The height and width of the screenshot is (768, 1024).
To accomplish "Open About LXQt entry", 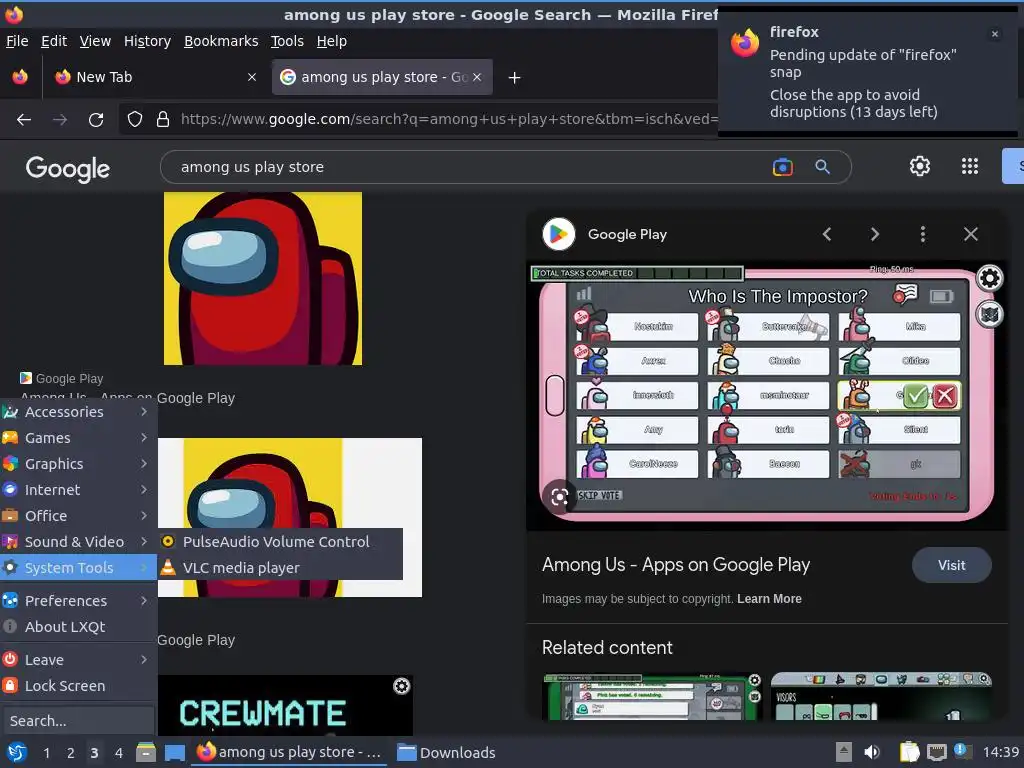I will 78,627.
